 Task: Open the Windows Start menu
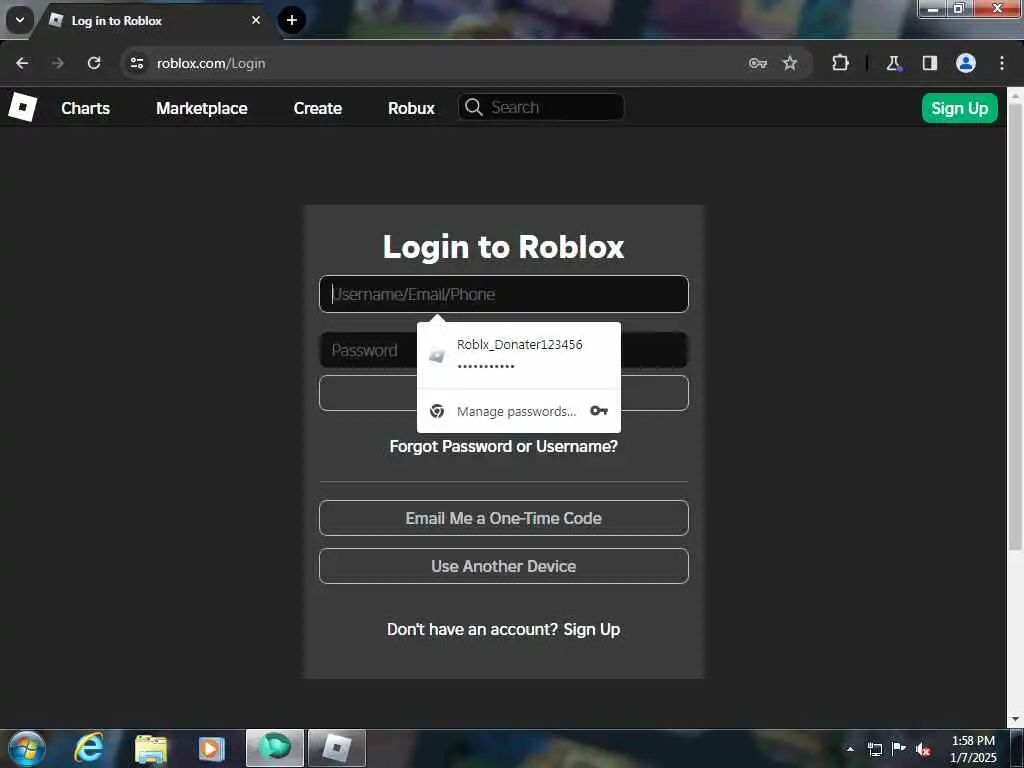[x=27, y=748]
